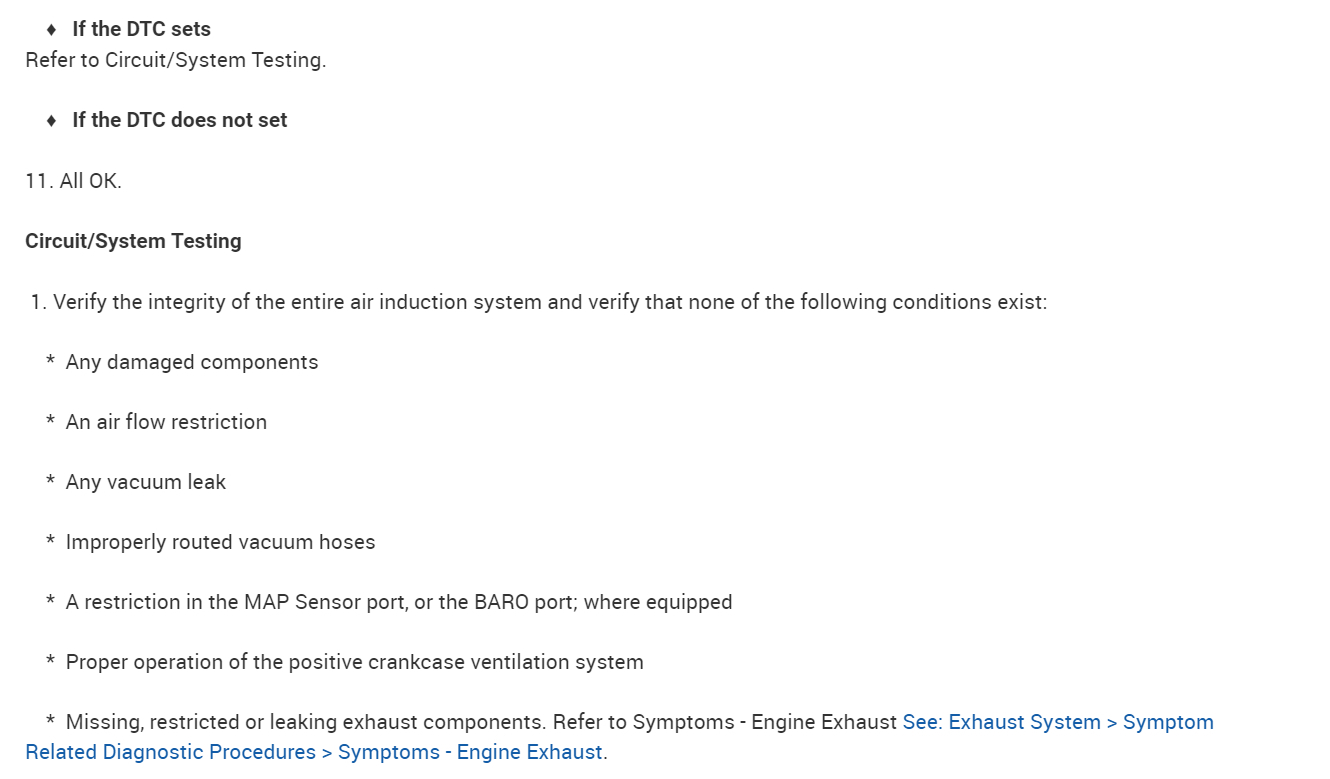
Task: Click the 'If the DTC does not set' text
Action: [179, 120]
